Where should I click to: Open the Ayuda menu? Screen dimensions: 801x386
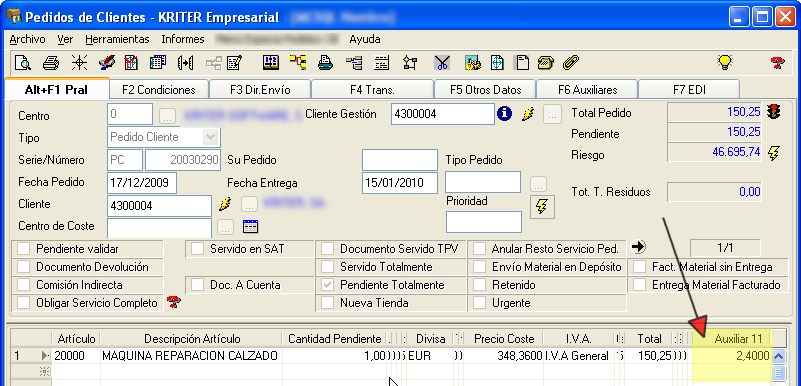[x=365, y=39]
